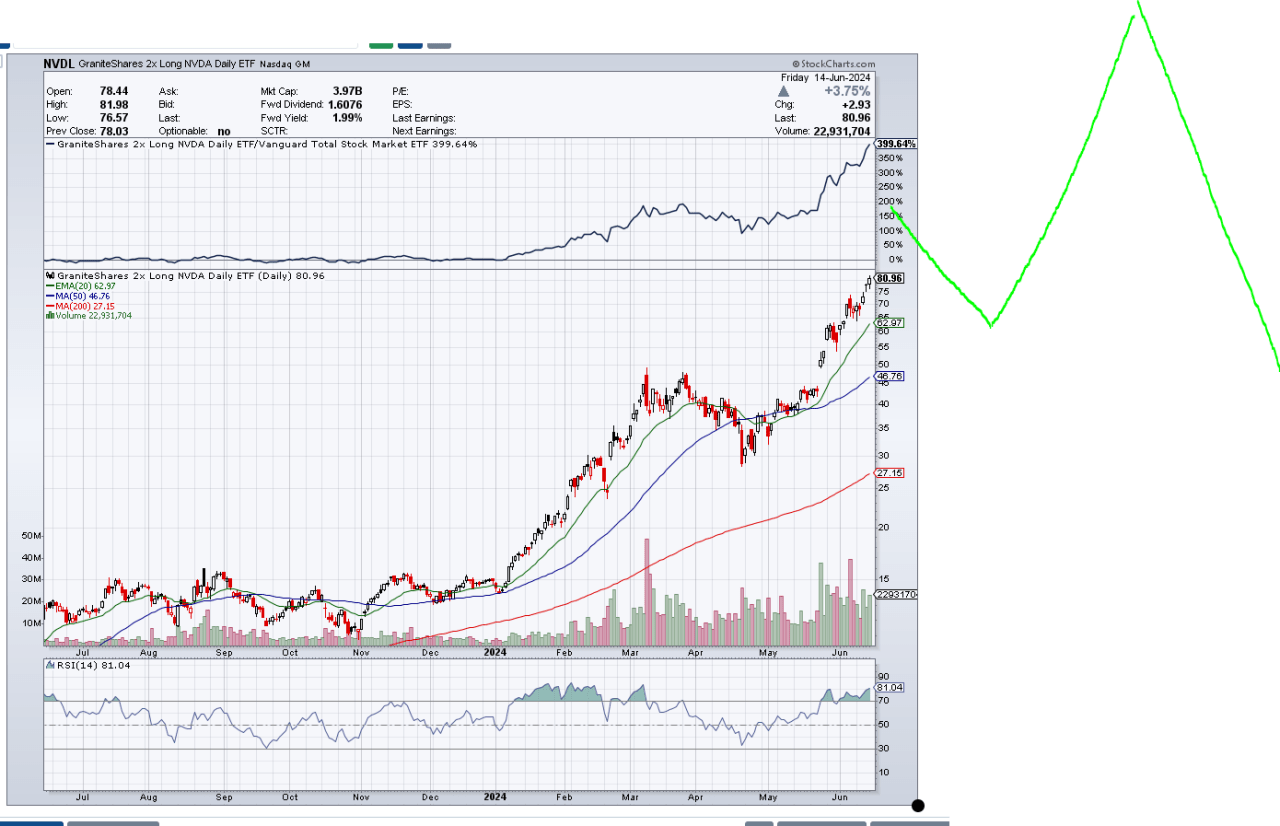This screenshot has height=826, width=1280.
Task: Click the green Volume 22,931,704 legend entry
Action: pyautogui.click(x=89, y=316)
